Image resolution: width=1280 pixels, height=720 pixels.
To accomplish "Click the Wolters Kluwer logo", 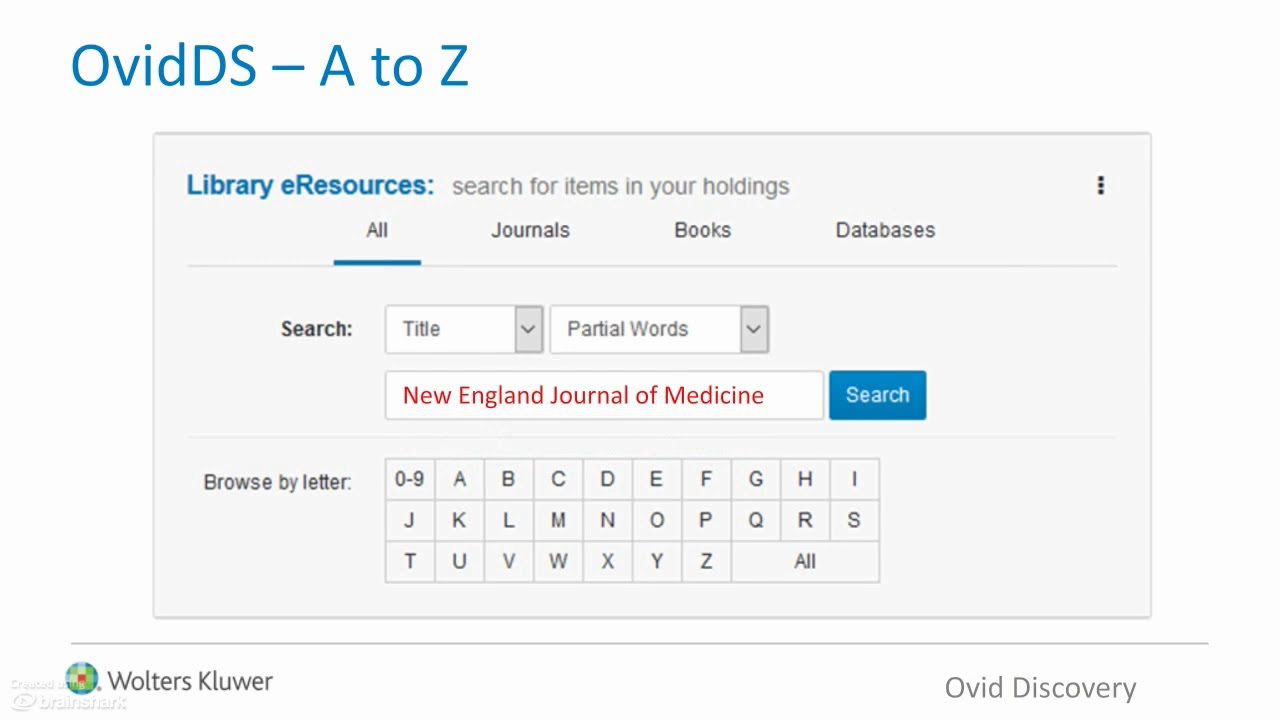I will pyautogui.click(x=170, y=681).
